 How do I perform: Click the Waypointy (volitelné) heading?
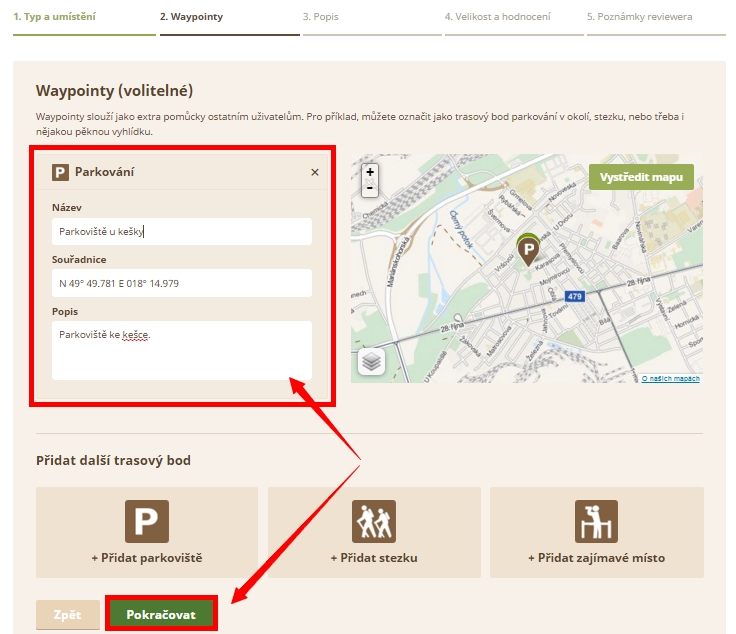[x=115, y=91]
